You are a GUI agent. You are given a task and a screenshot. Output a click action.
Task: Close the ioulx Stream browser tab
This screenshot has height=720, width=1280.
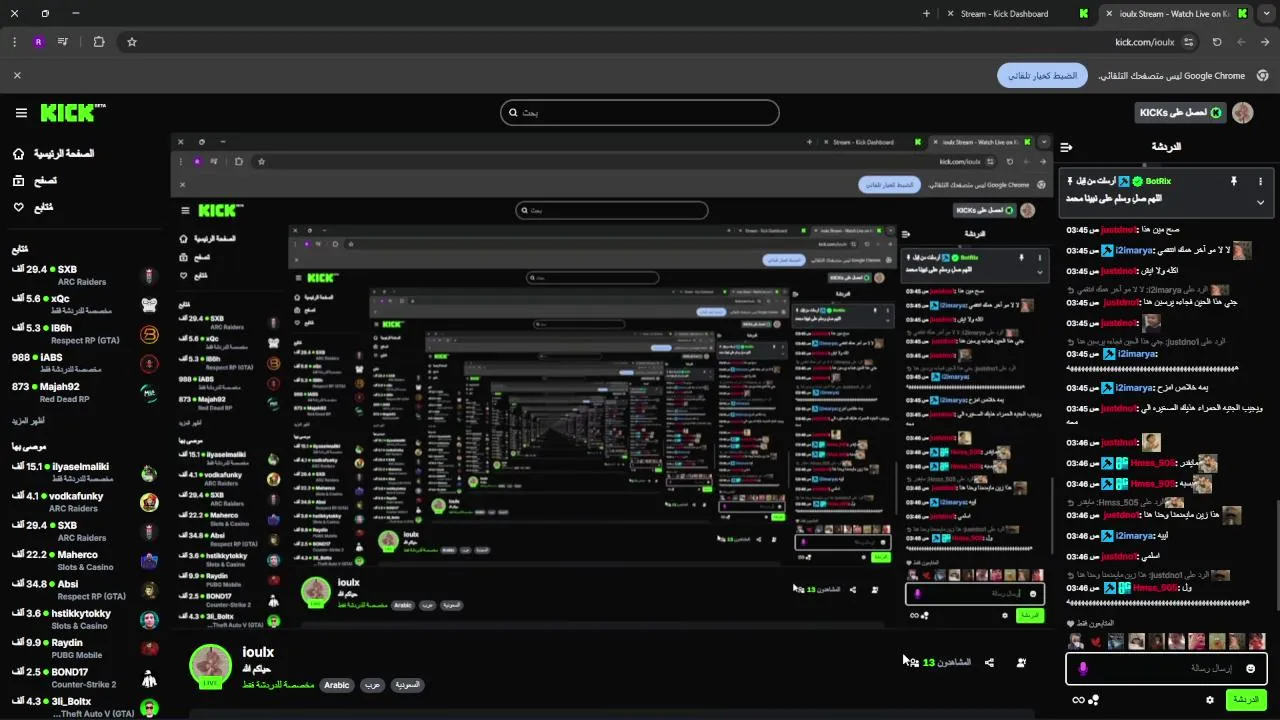point(1108,14)
